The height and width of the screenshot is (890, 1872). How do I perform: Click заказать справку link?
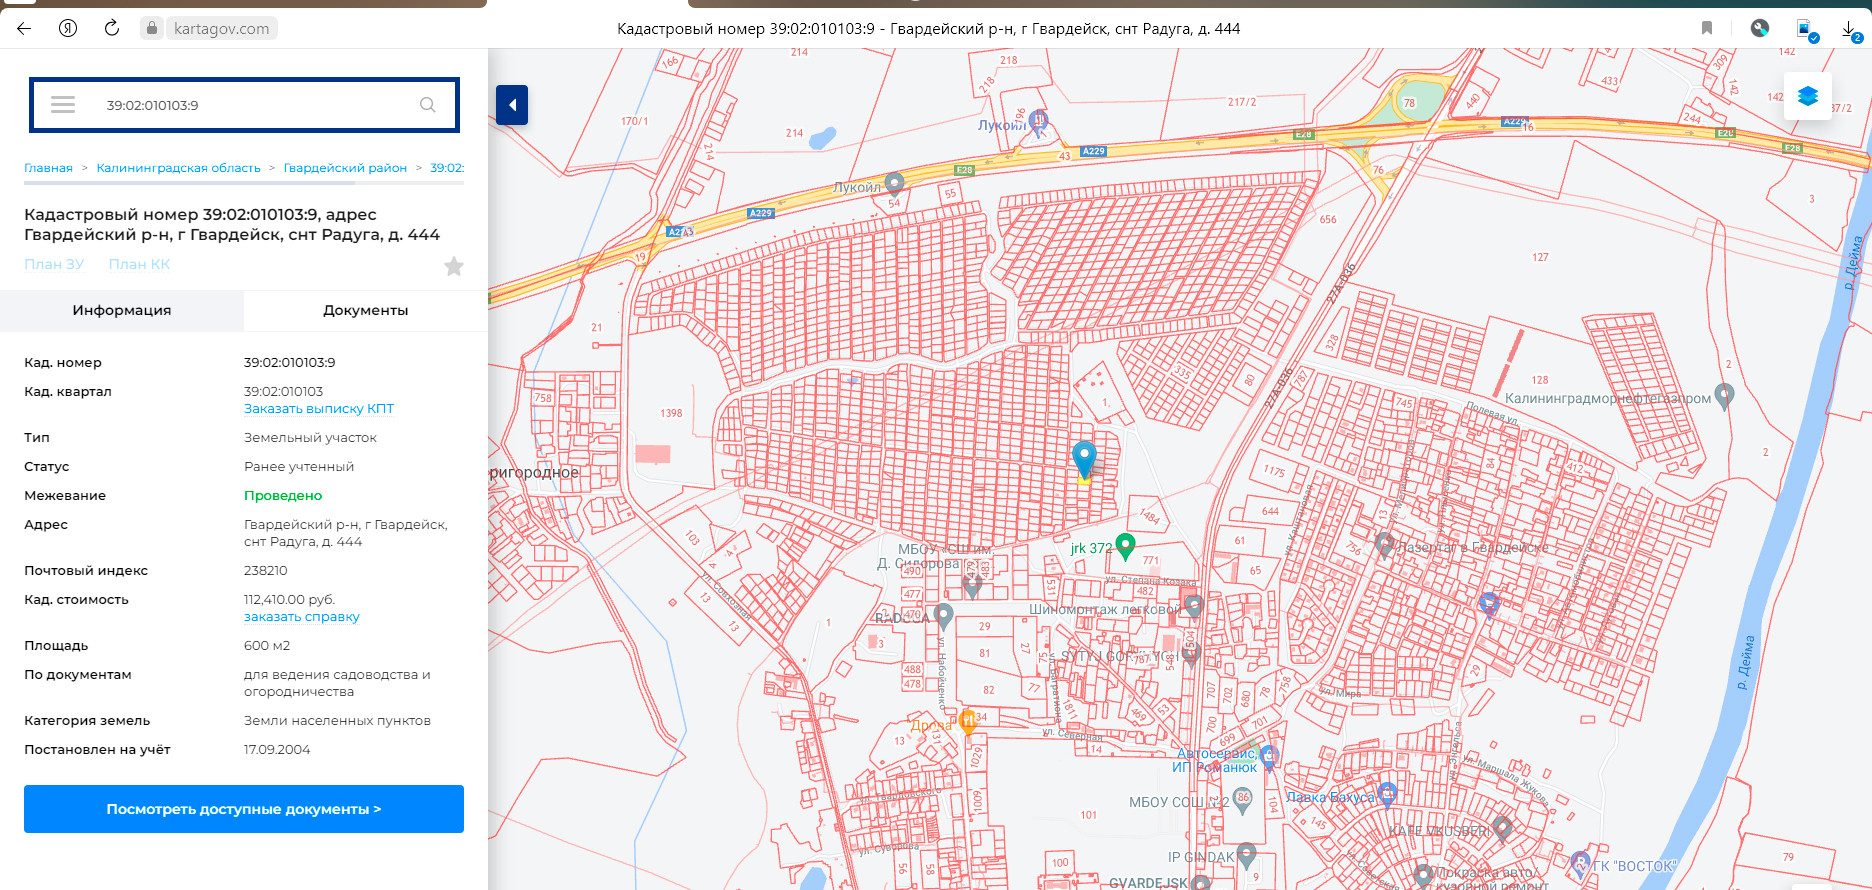point(301,617)
